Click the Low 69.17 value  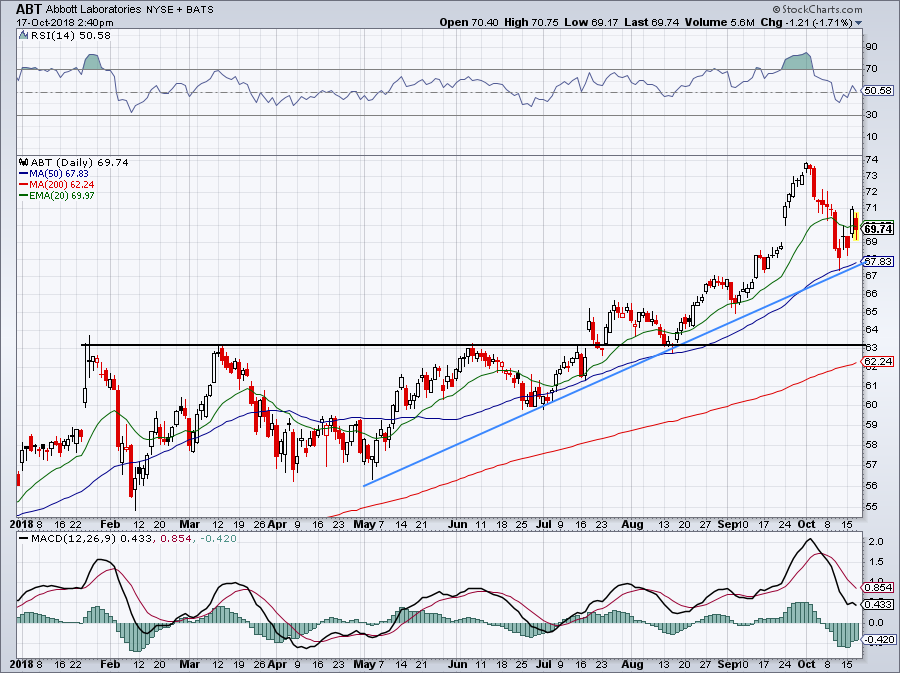click(x=591, y=22)
